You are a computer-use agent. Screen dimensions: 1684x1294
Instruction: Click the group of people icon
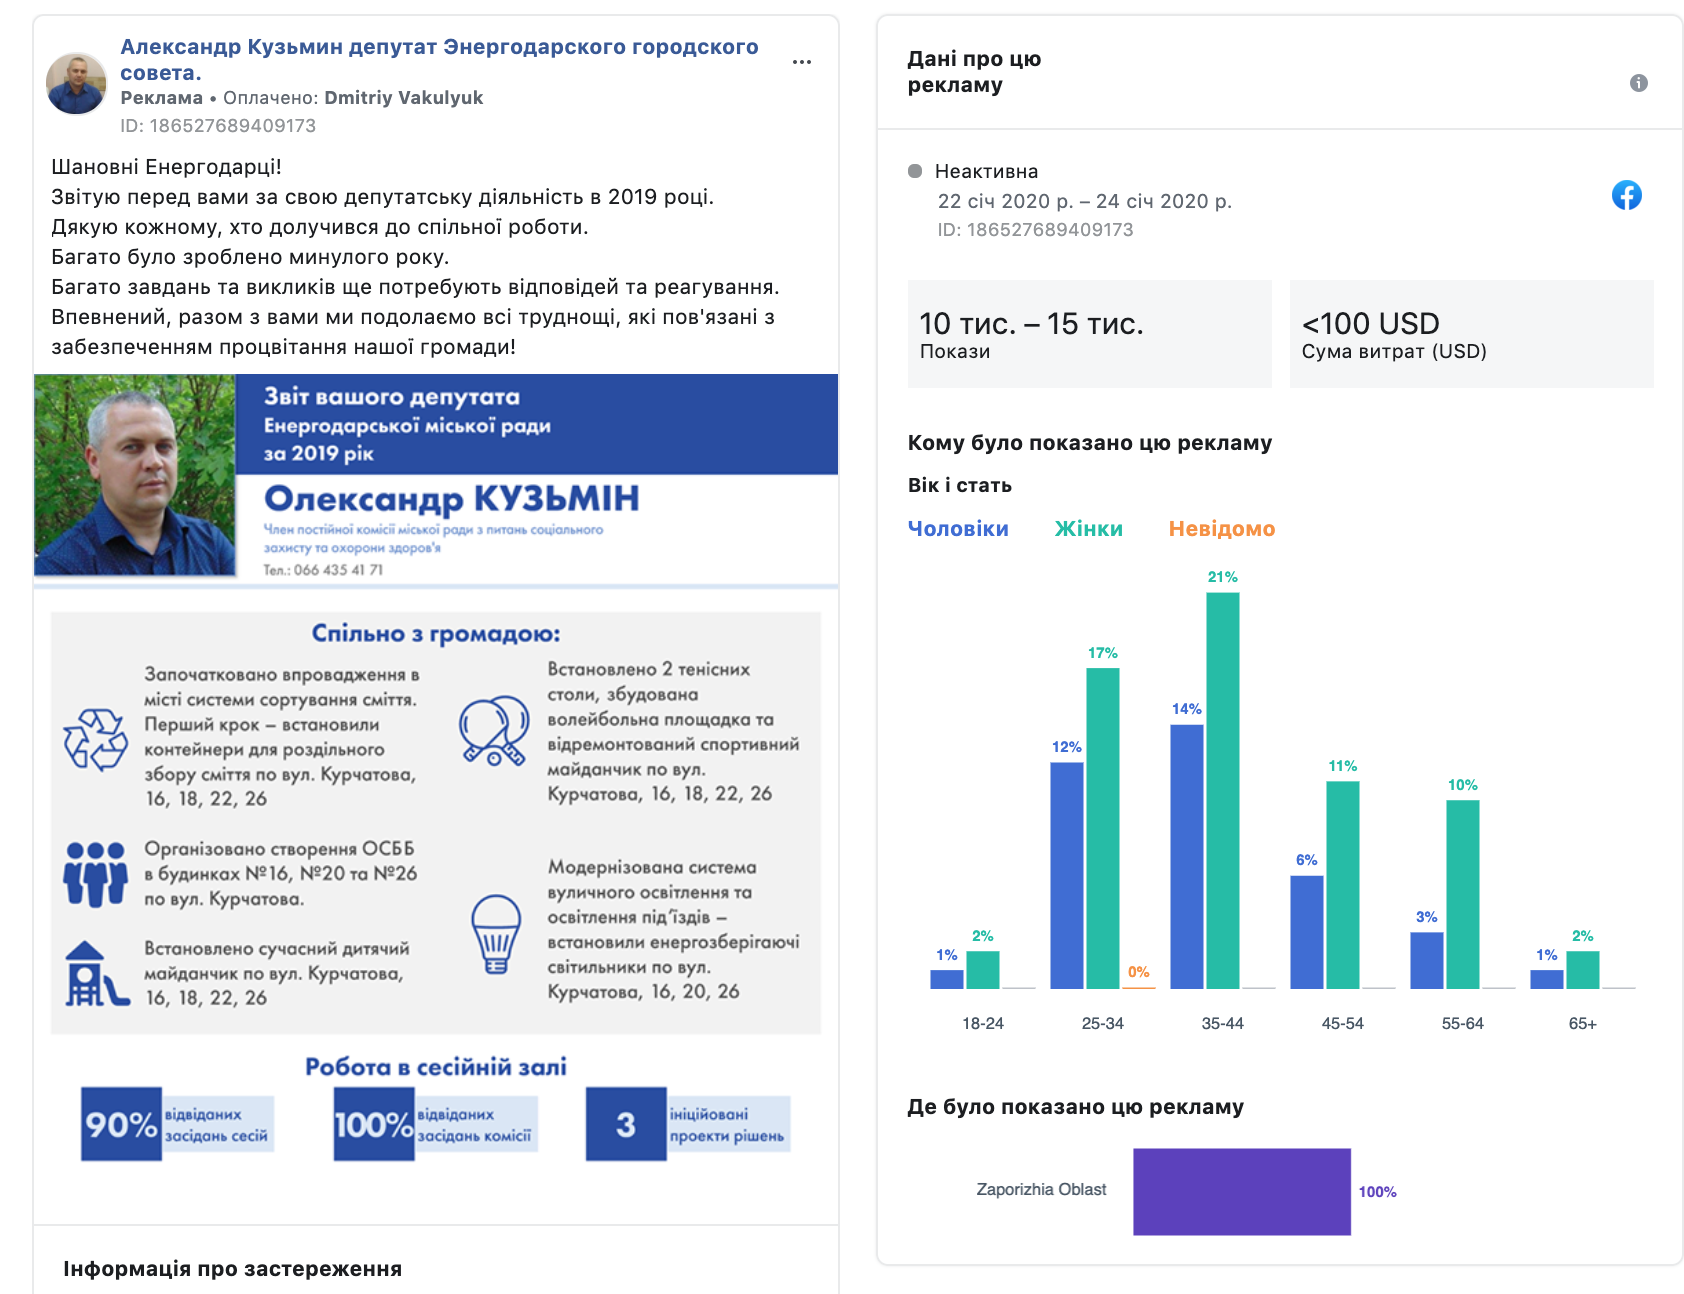coord(95,874)
